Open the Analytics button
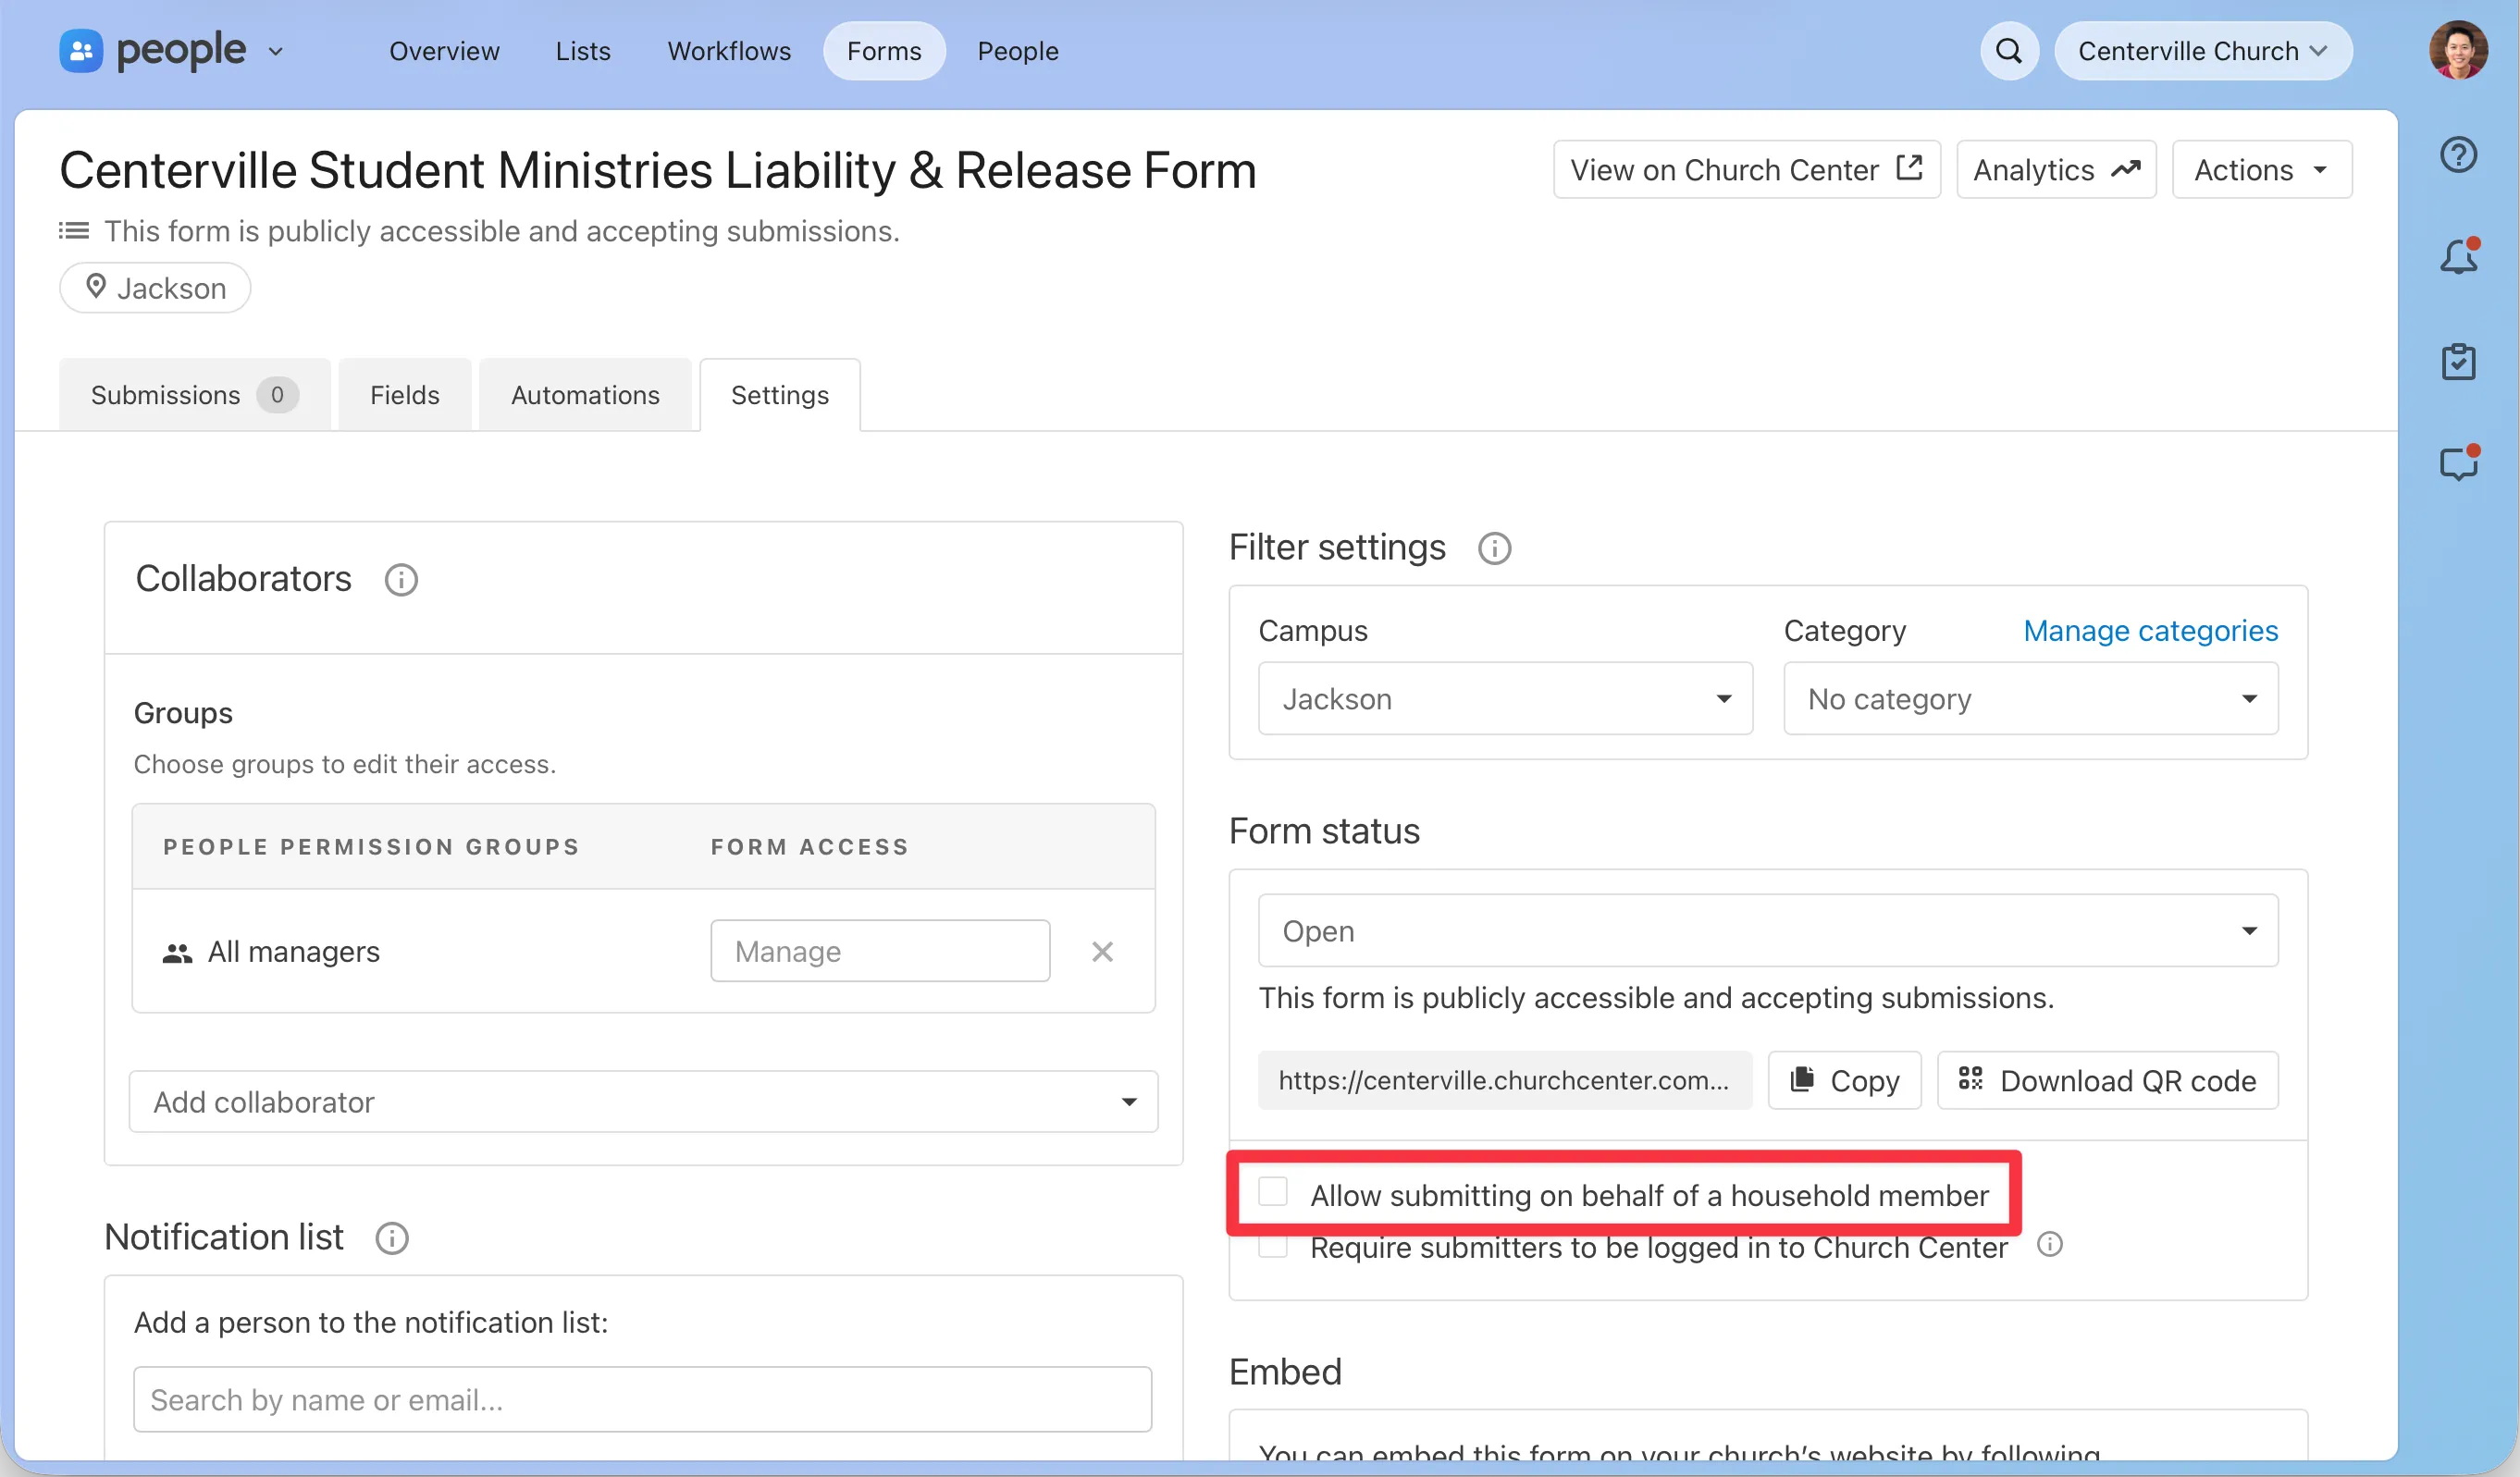Image resolution: width=2520 pixels, height=1477 pixels. pos(2056,170)
